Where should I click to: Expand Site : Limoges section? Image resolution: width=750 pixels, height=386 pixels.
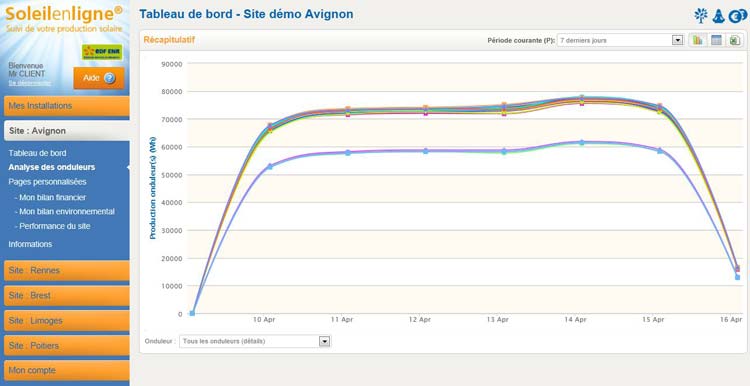[66, 320]
